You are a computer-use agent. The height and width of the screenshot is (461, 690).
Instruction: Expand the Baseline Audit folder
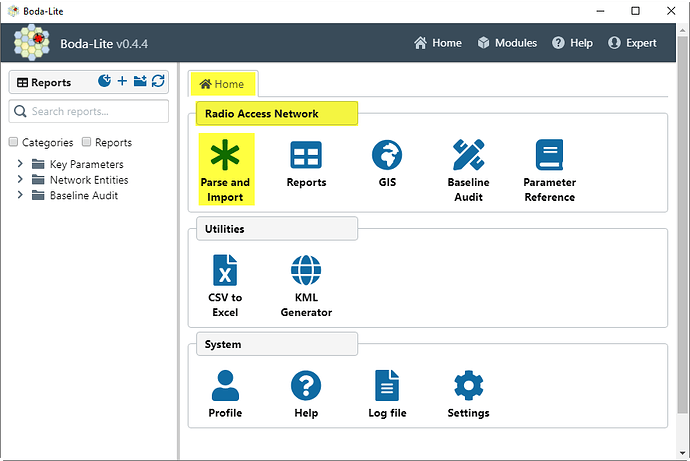20,195
